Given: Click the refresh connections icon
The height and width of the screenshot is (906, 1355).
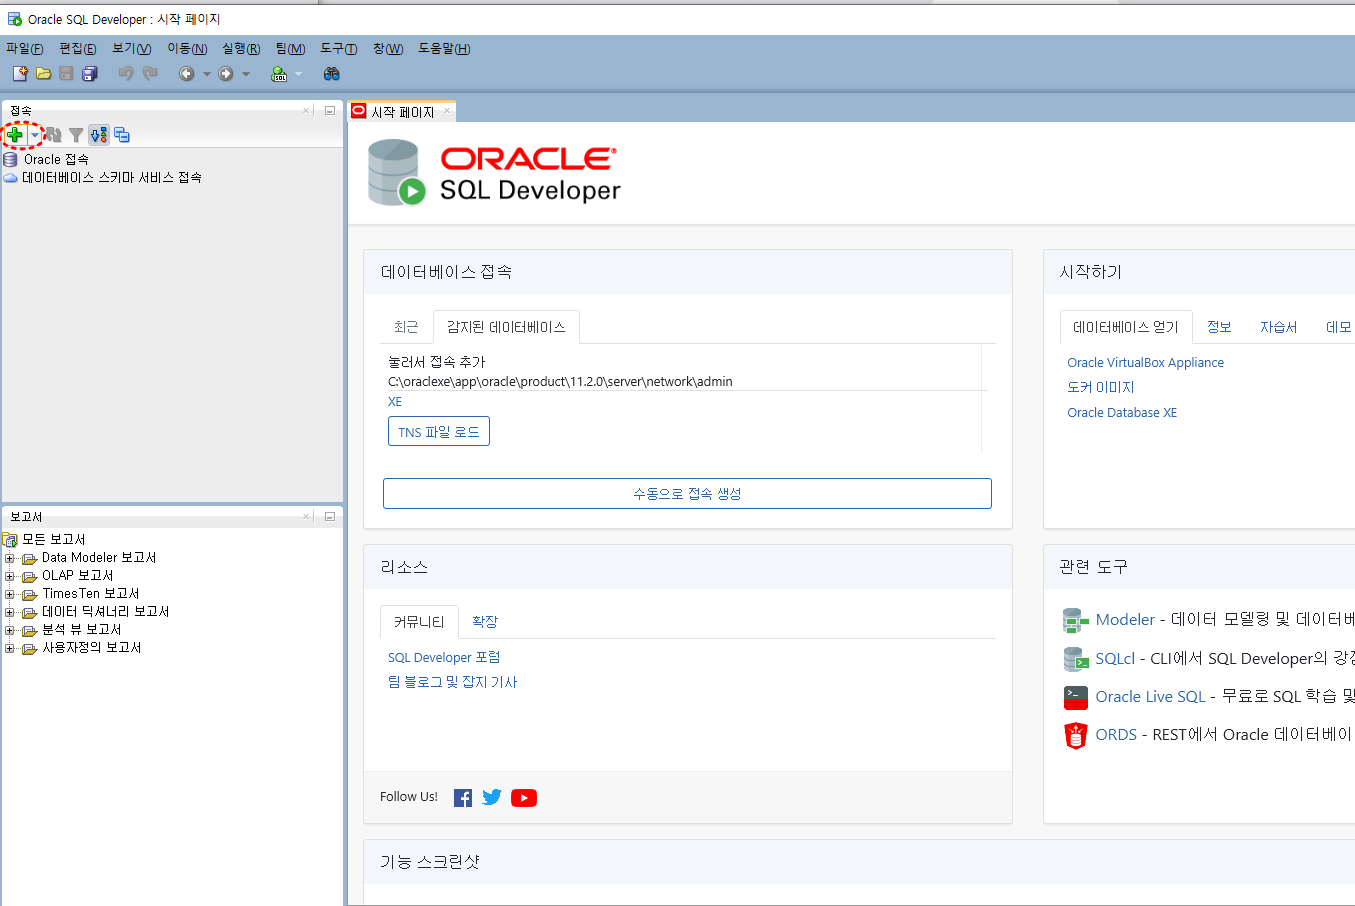Looking at the screenshot, I should tap(54, 134).
